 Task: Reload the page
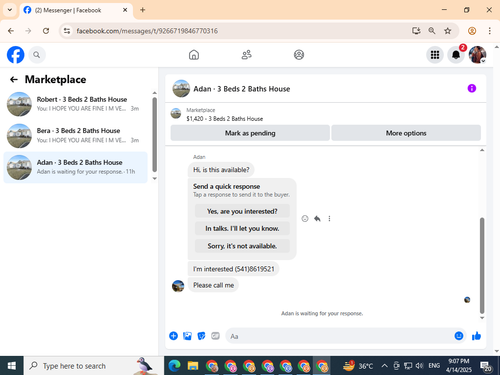click(x=46, y=31)
